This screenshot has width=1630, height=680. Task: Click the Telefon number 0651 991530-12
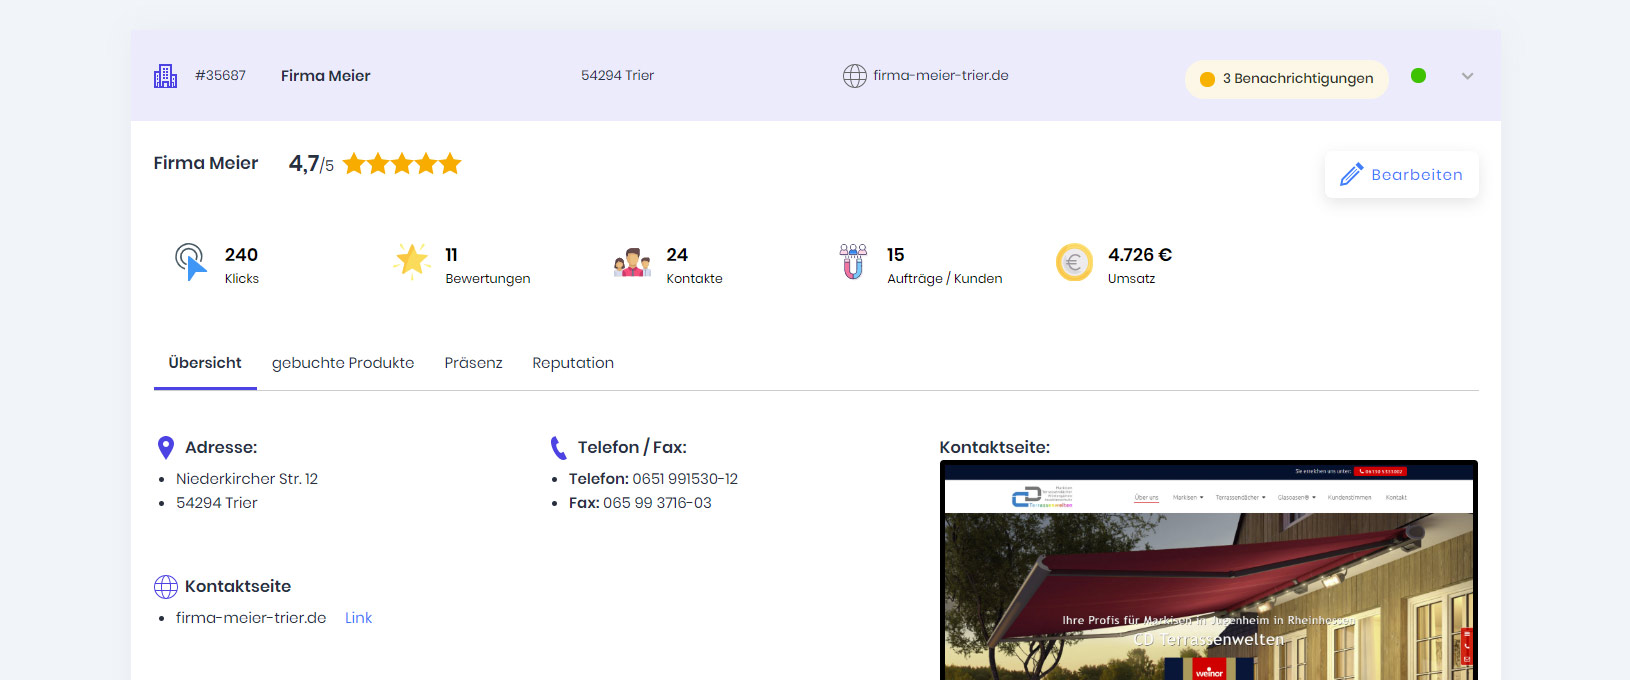(685, 479)
